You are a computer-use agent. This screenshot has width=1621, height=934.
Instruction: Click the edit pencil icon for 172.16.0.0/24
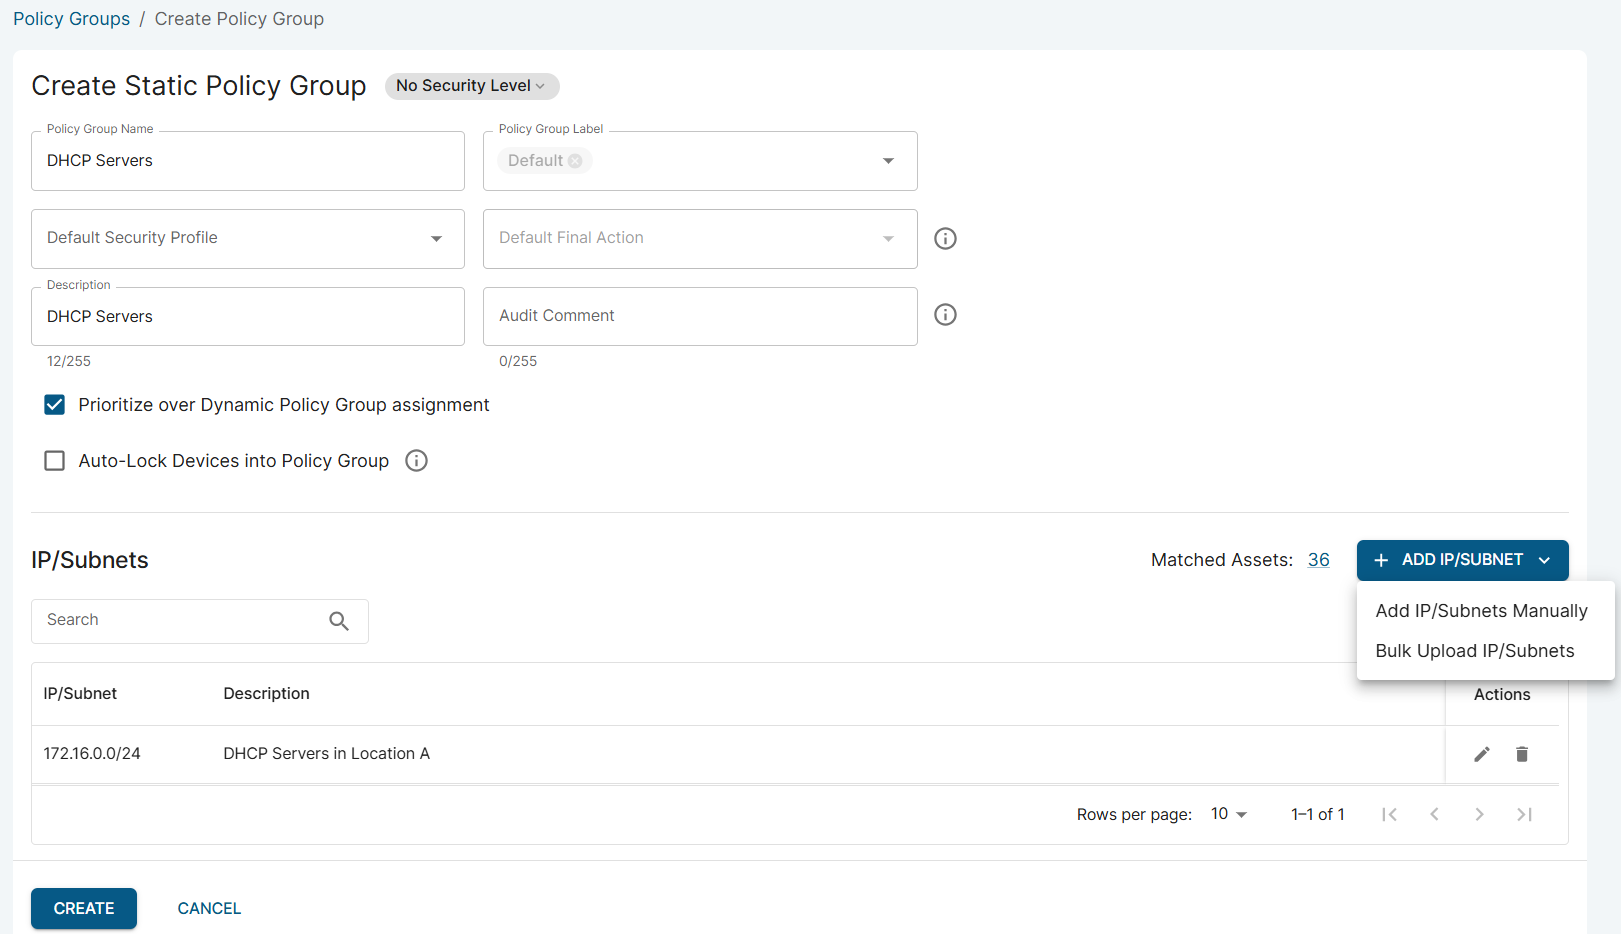pyautogui.click(x=1481, y=754)
